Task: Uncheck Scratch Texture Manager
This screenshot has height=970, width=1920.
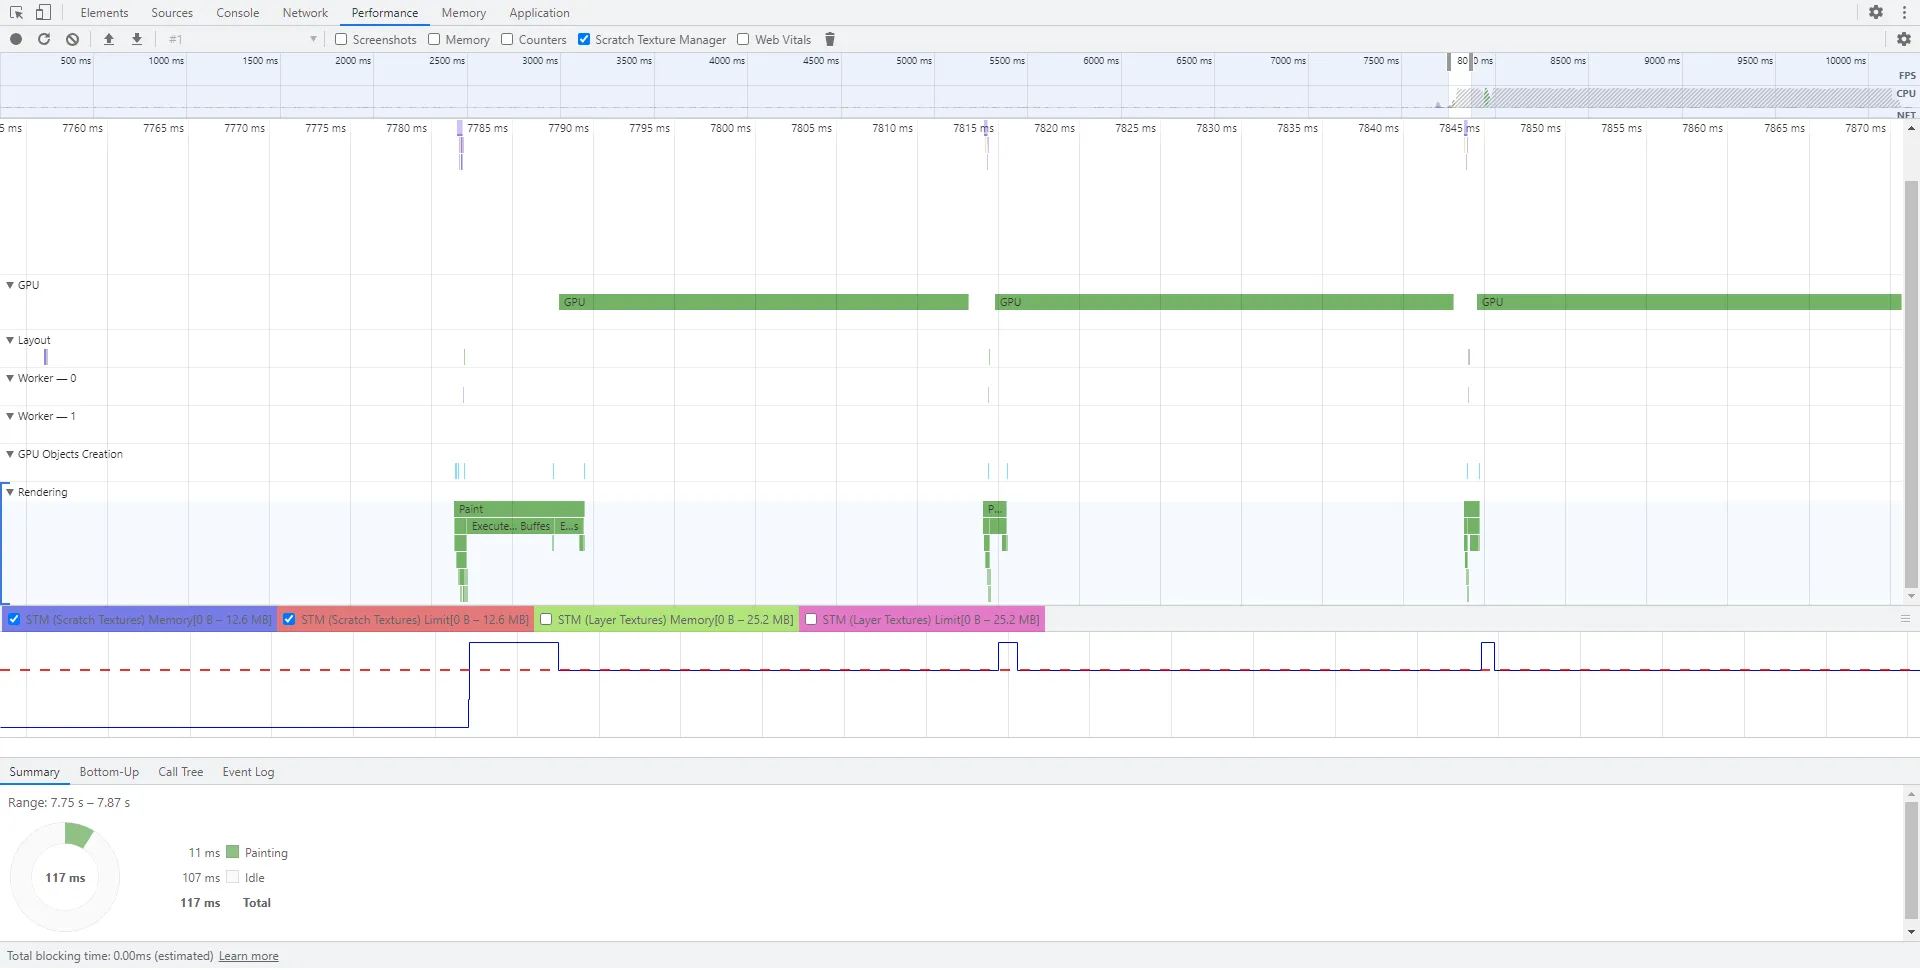Action: 584,39
